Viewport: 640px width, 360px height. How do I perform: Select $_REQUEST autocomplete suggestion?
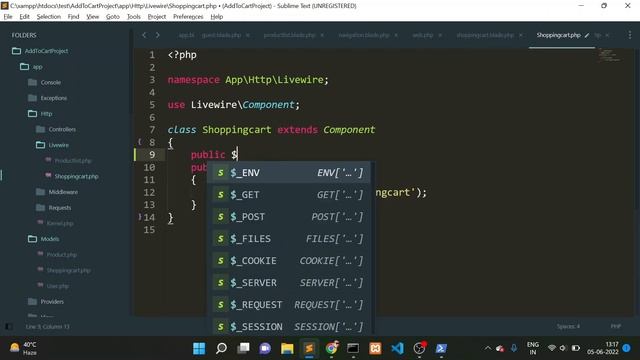pyautogui.click(x=288, y=304)
